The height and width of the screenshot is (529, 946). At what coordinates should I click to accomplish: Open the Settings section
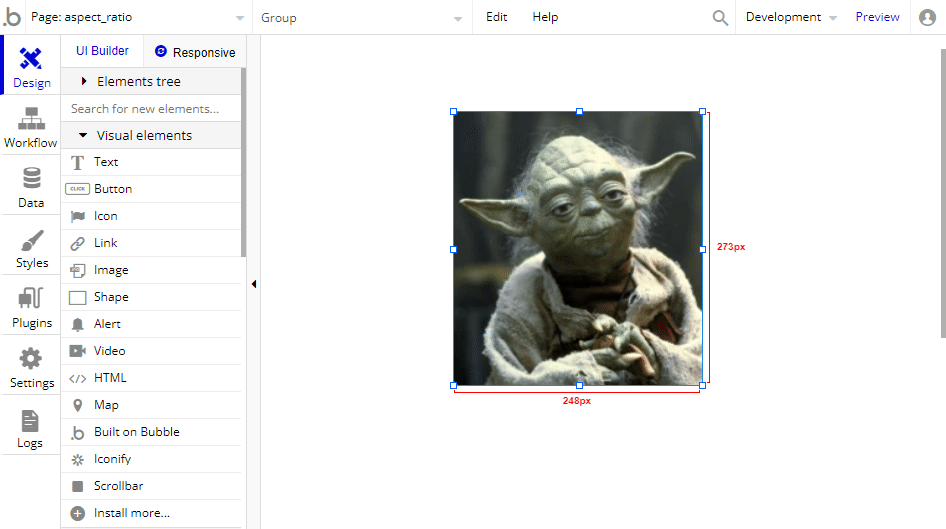click(x=31, y=367)
